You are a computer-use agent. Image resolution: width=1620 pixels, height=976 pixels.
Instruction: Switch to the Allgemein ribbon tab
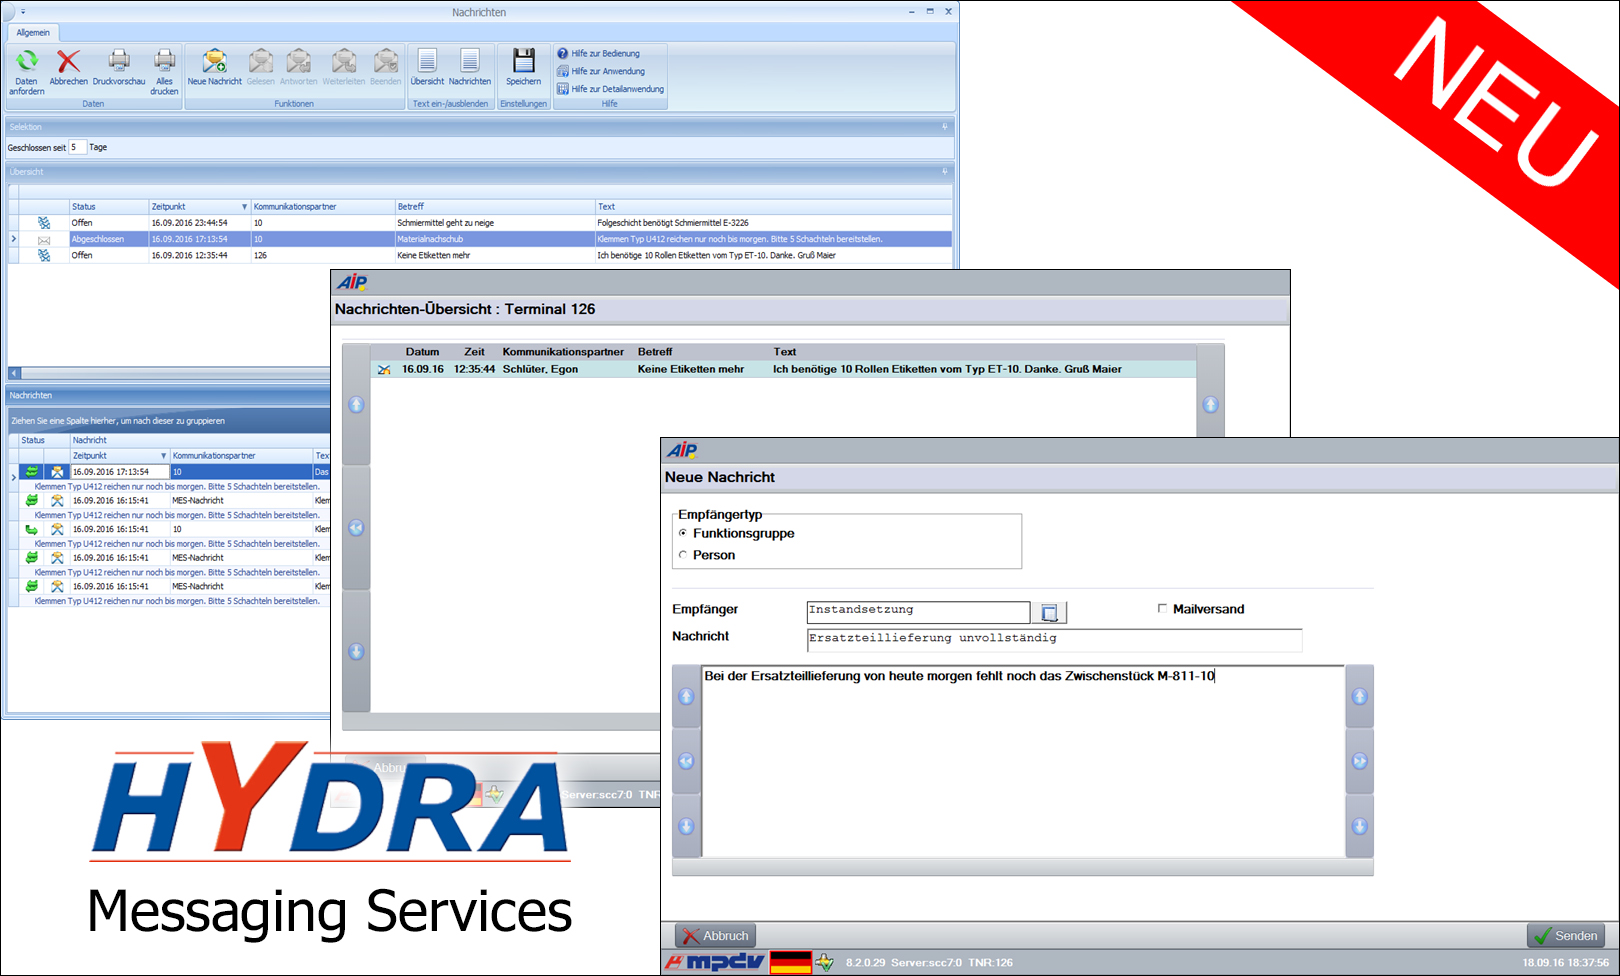point(33,32)
